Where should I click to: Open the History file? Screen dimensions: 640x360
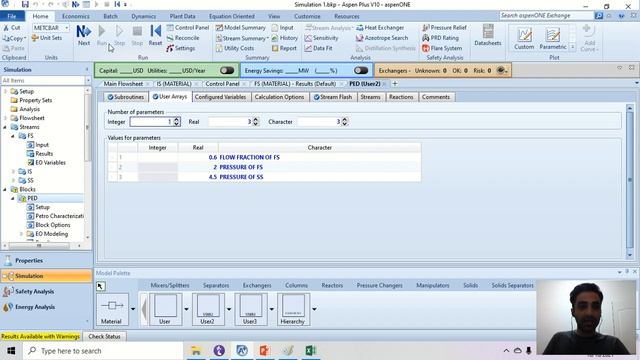pos(285,38)
